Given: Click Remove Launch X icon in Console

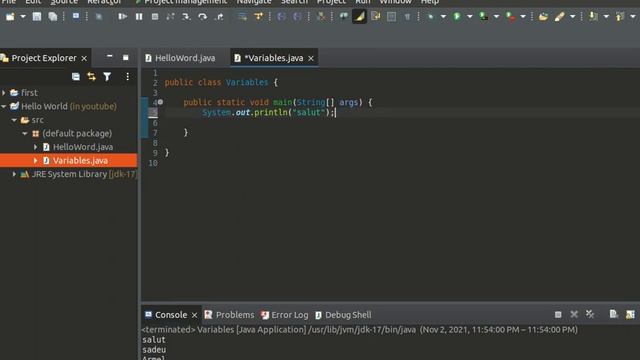Looking at the screenshot, I should (x=574, y=314).
